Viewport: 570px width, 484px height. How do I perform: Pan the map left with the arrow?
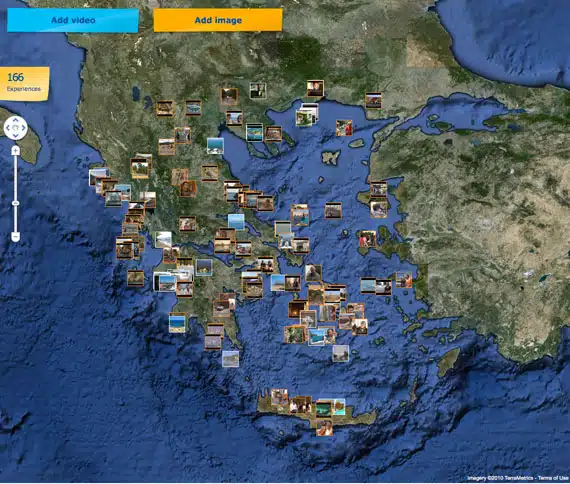(8, 128)
